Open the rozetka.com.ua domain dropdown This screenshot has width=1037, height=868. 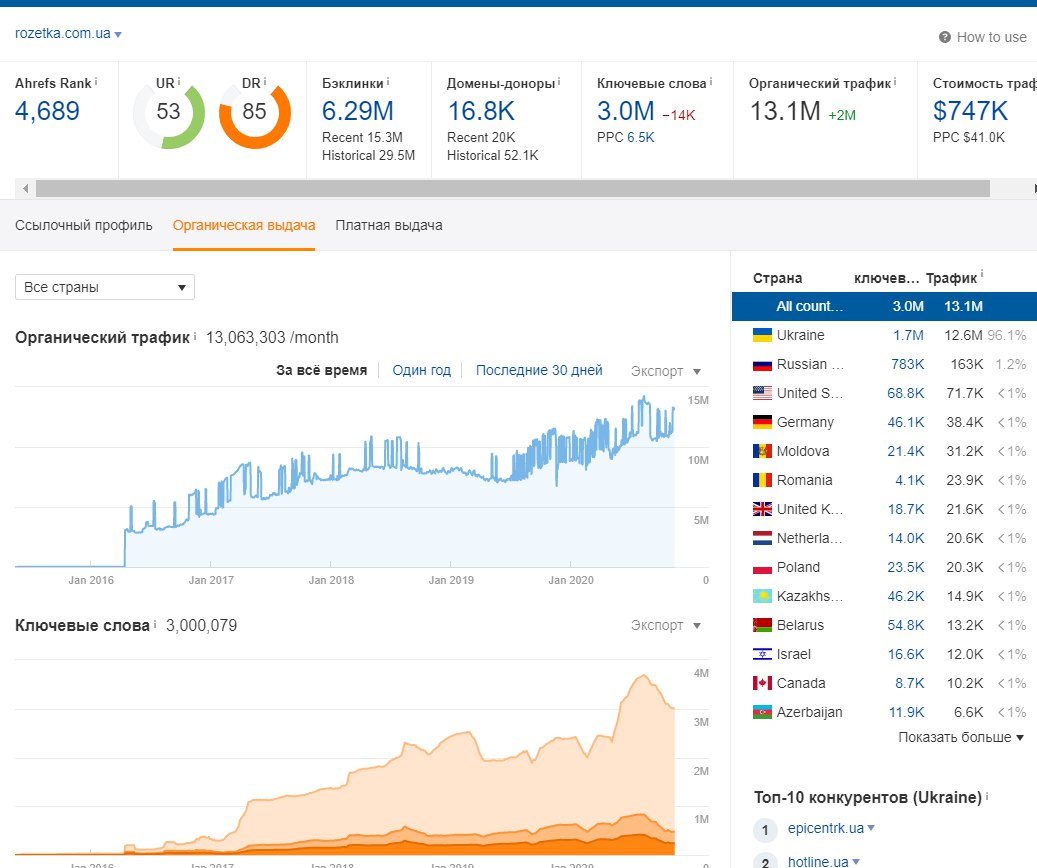coord(68,34)
